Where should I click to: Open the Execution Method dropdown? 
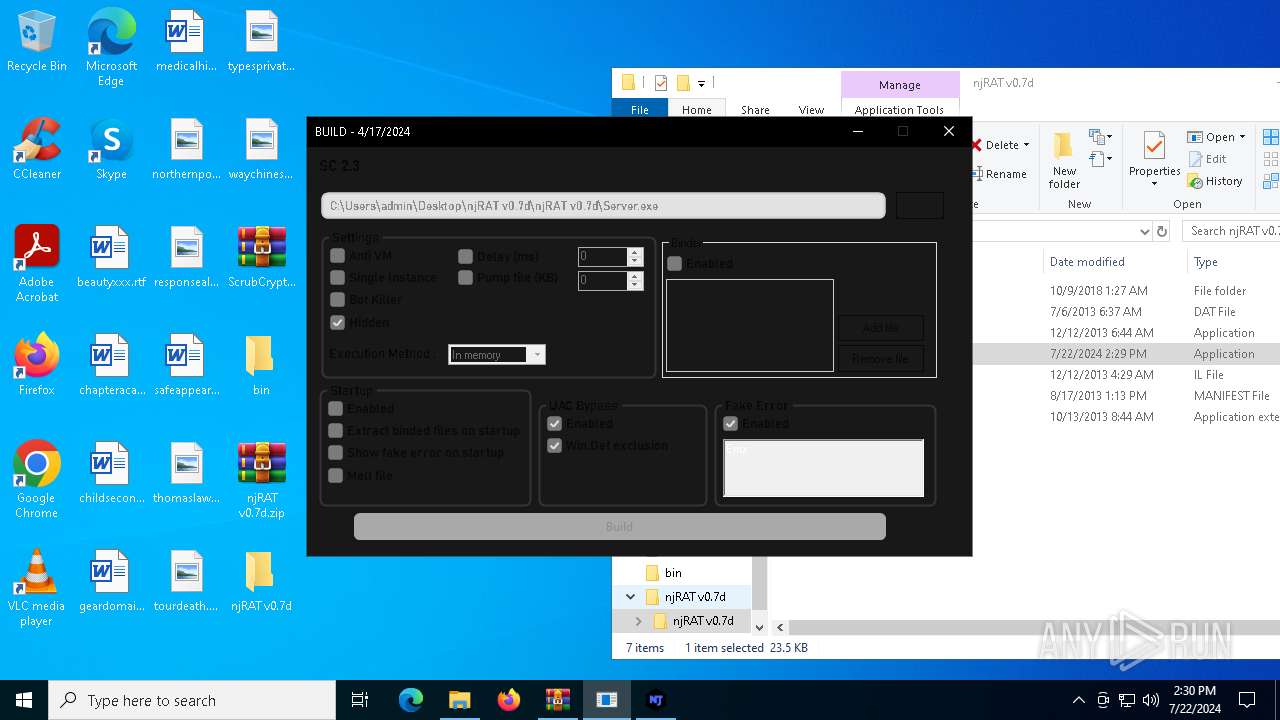537,355
